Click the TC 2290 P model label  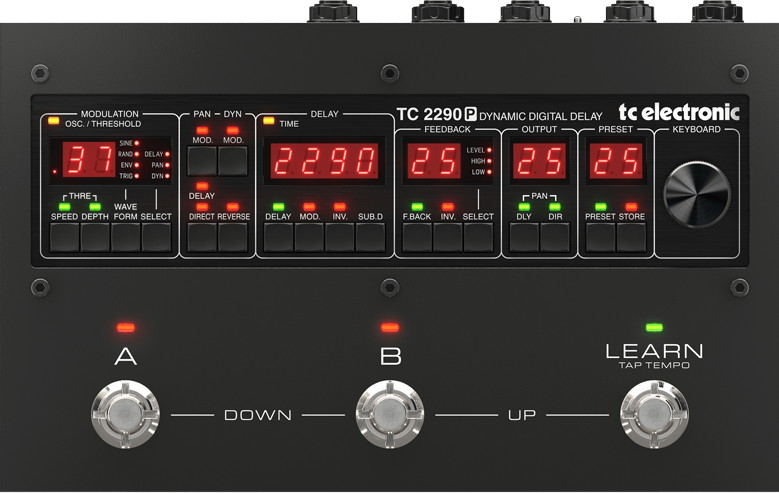coord(437,115)
